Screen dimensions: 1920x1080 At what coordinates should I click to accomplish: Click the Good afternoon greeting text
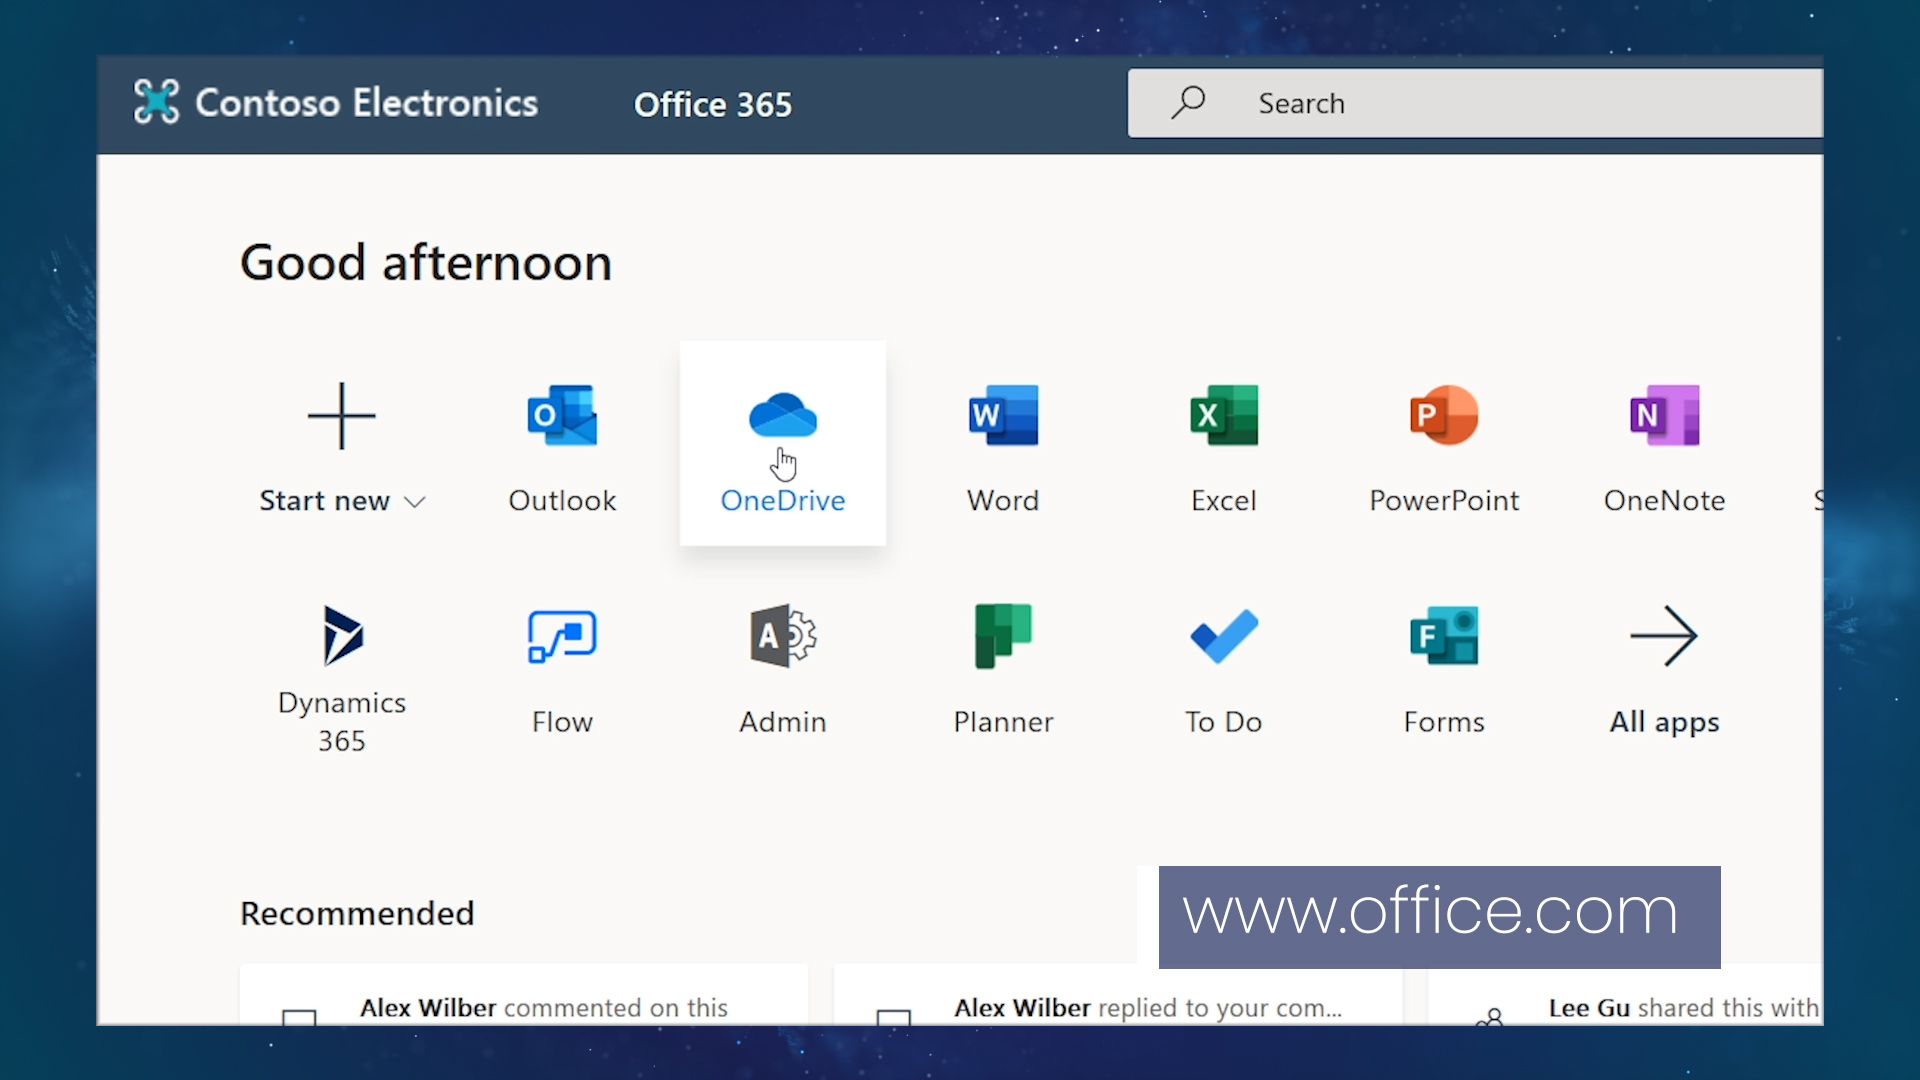(x=426, y=263)
